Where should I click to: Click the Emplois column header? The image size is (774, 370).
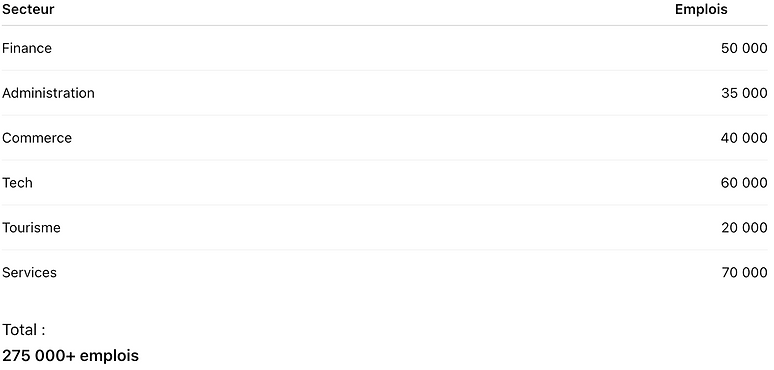coord(701,9)
